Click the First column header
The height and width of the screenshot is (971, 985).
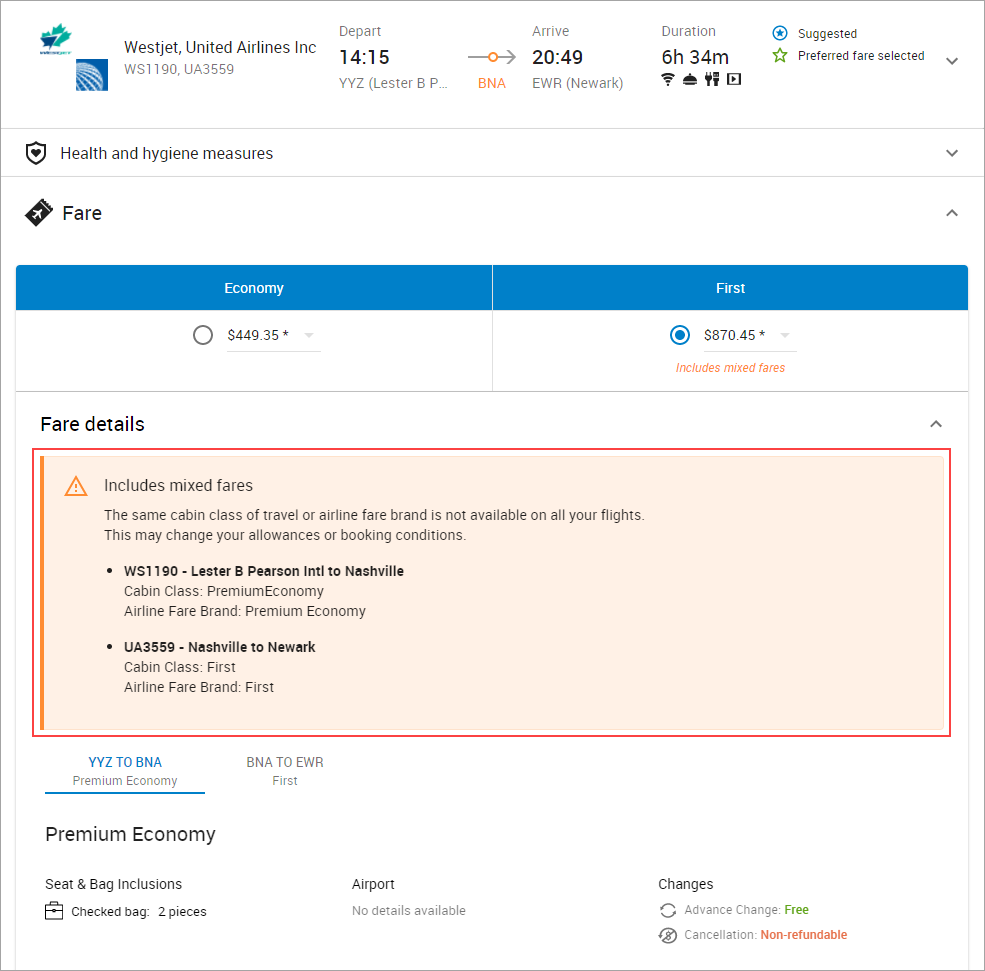[x=731, y=288]
